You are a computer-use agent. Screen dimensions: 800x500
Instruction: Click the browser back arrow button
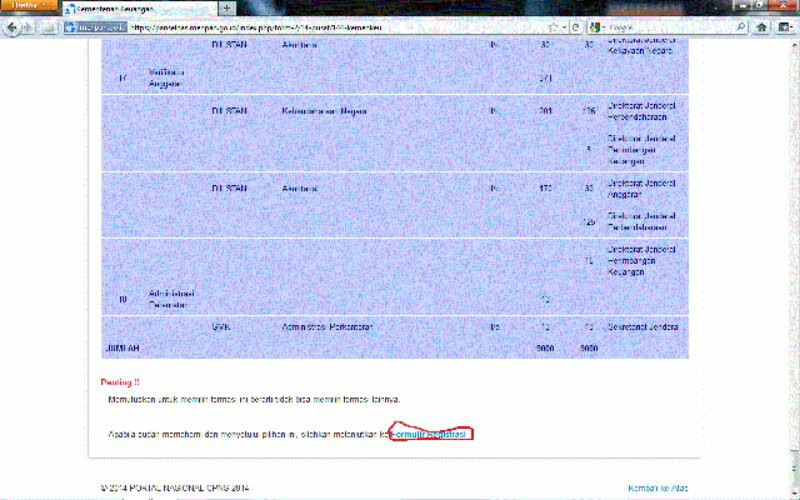(14, 27)
